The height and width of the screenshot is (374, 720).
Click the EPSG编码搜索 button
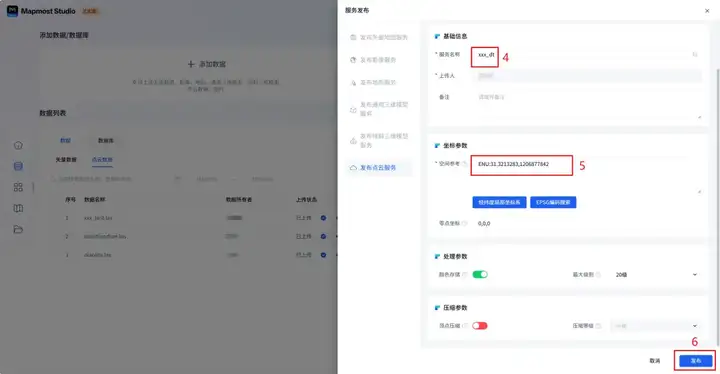[553, 202]
